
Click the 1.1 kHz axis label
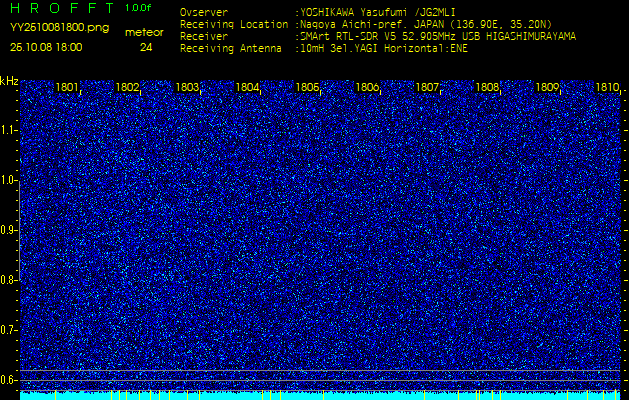click(8, 130)
